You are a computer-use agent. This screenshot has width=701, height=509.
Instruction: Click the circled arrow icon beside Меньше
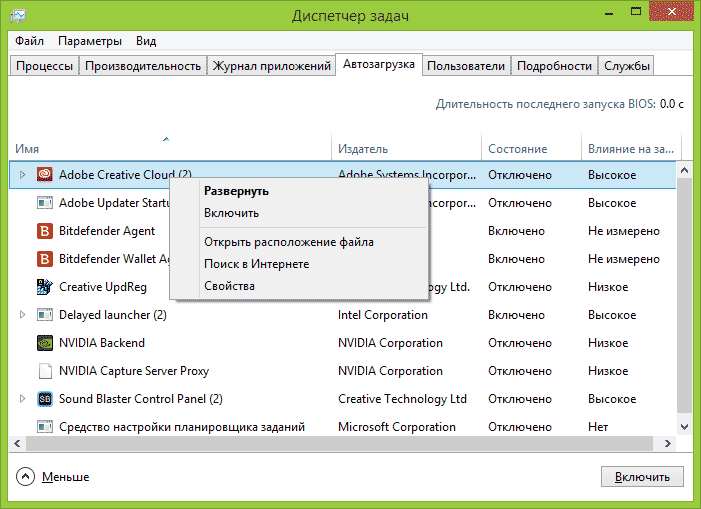click(x=25, y=477)
